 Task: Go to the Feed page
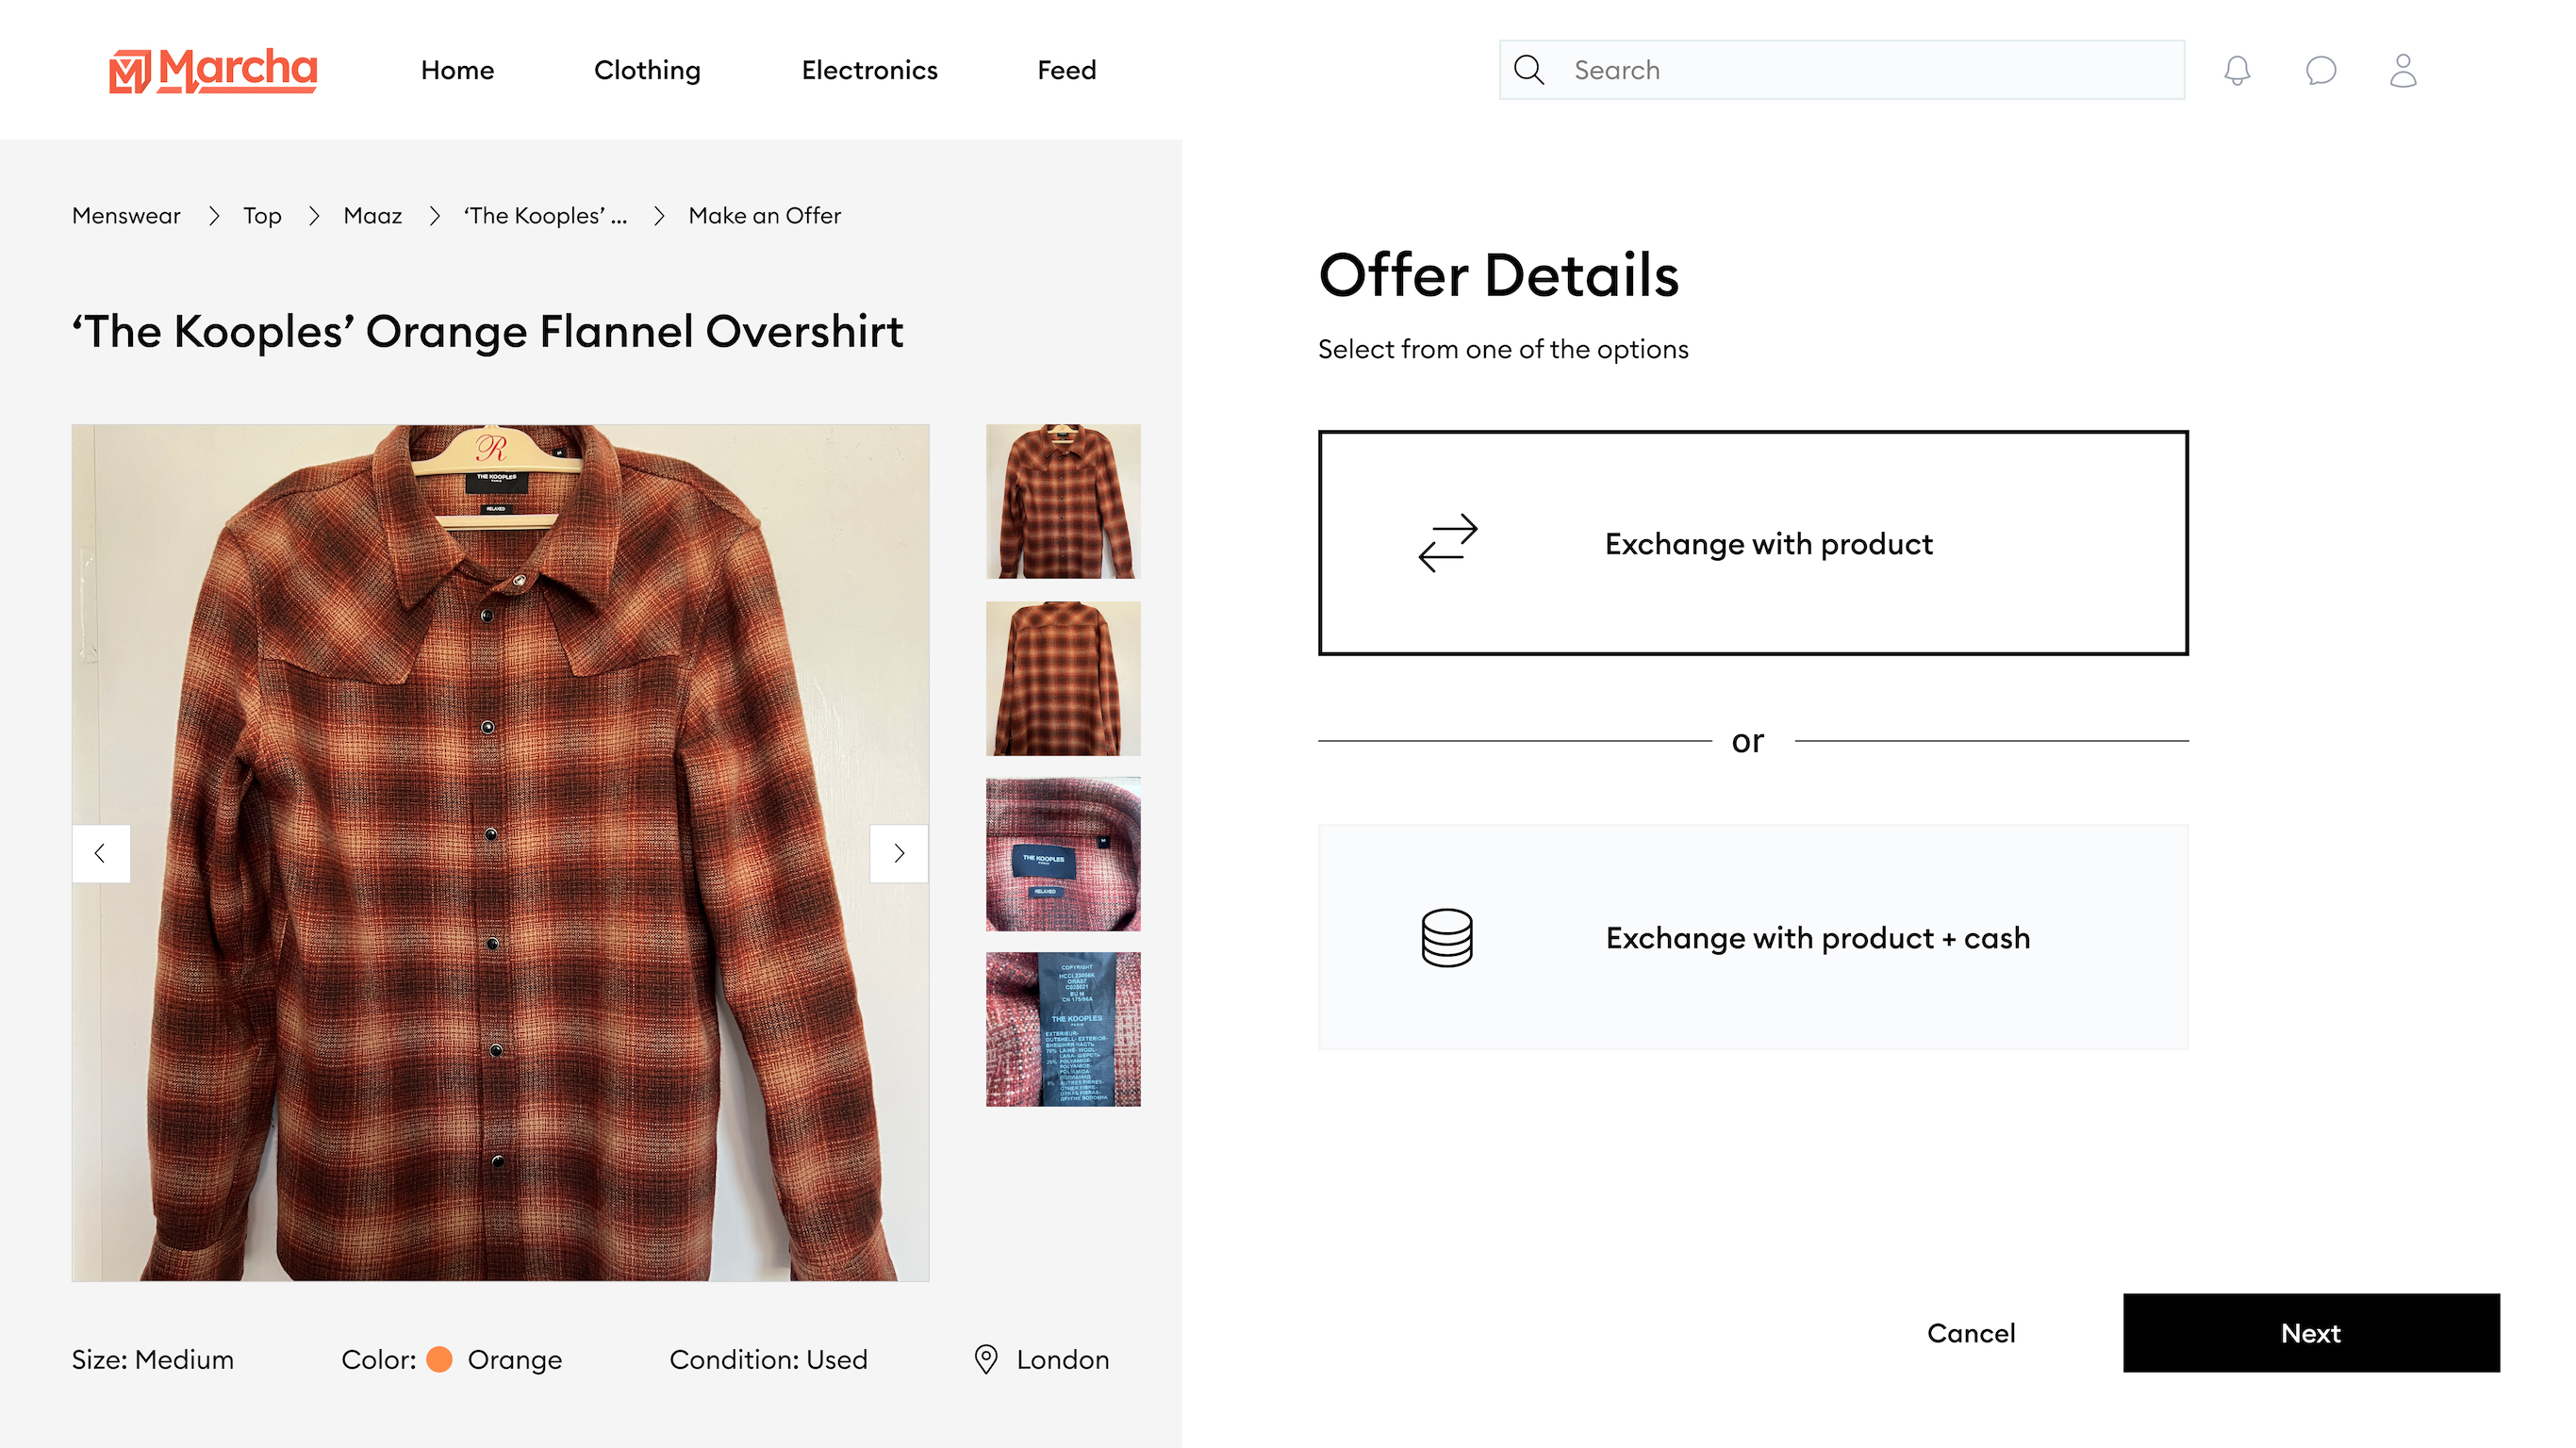(x=1066, y=70)
